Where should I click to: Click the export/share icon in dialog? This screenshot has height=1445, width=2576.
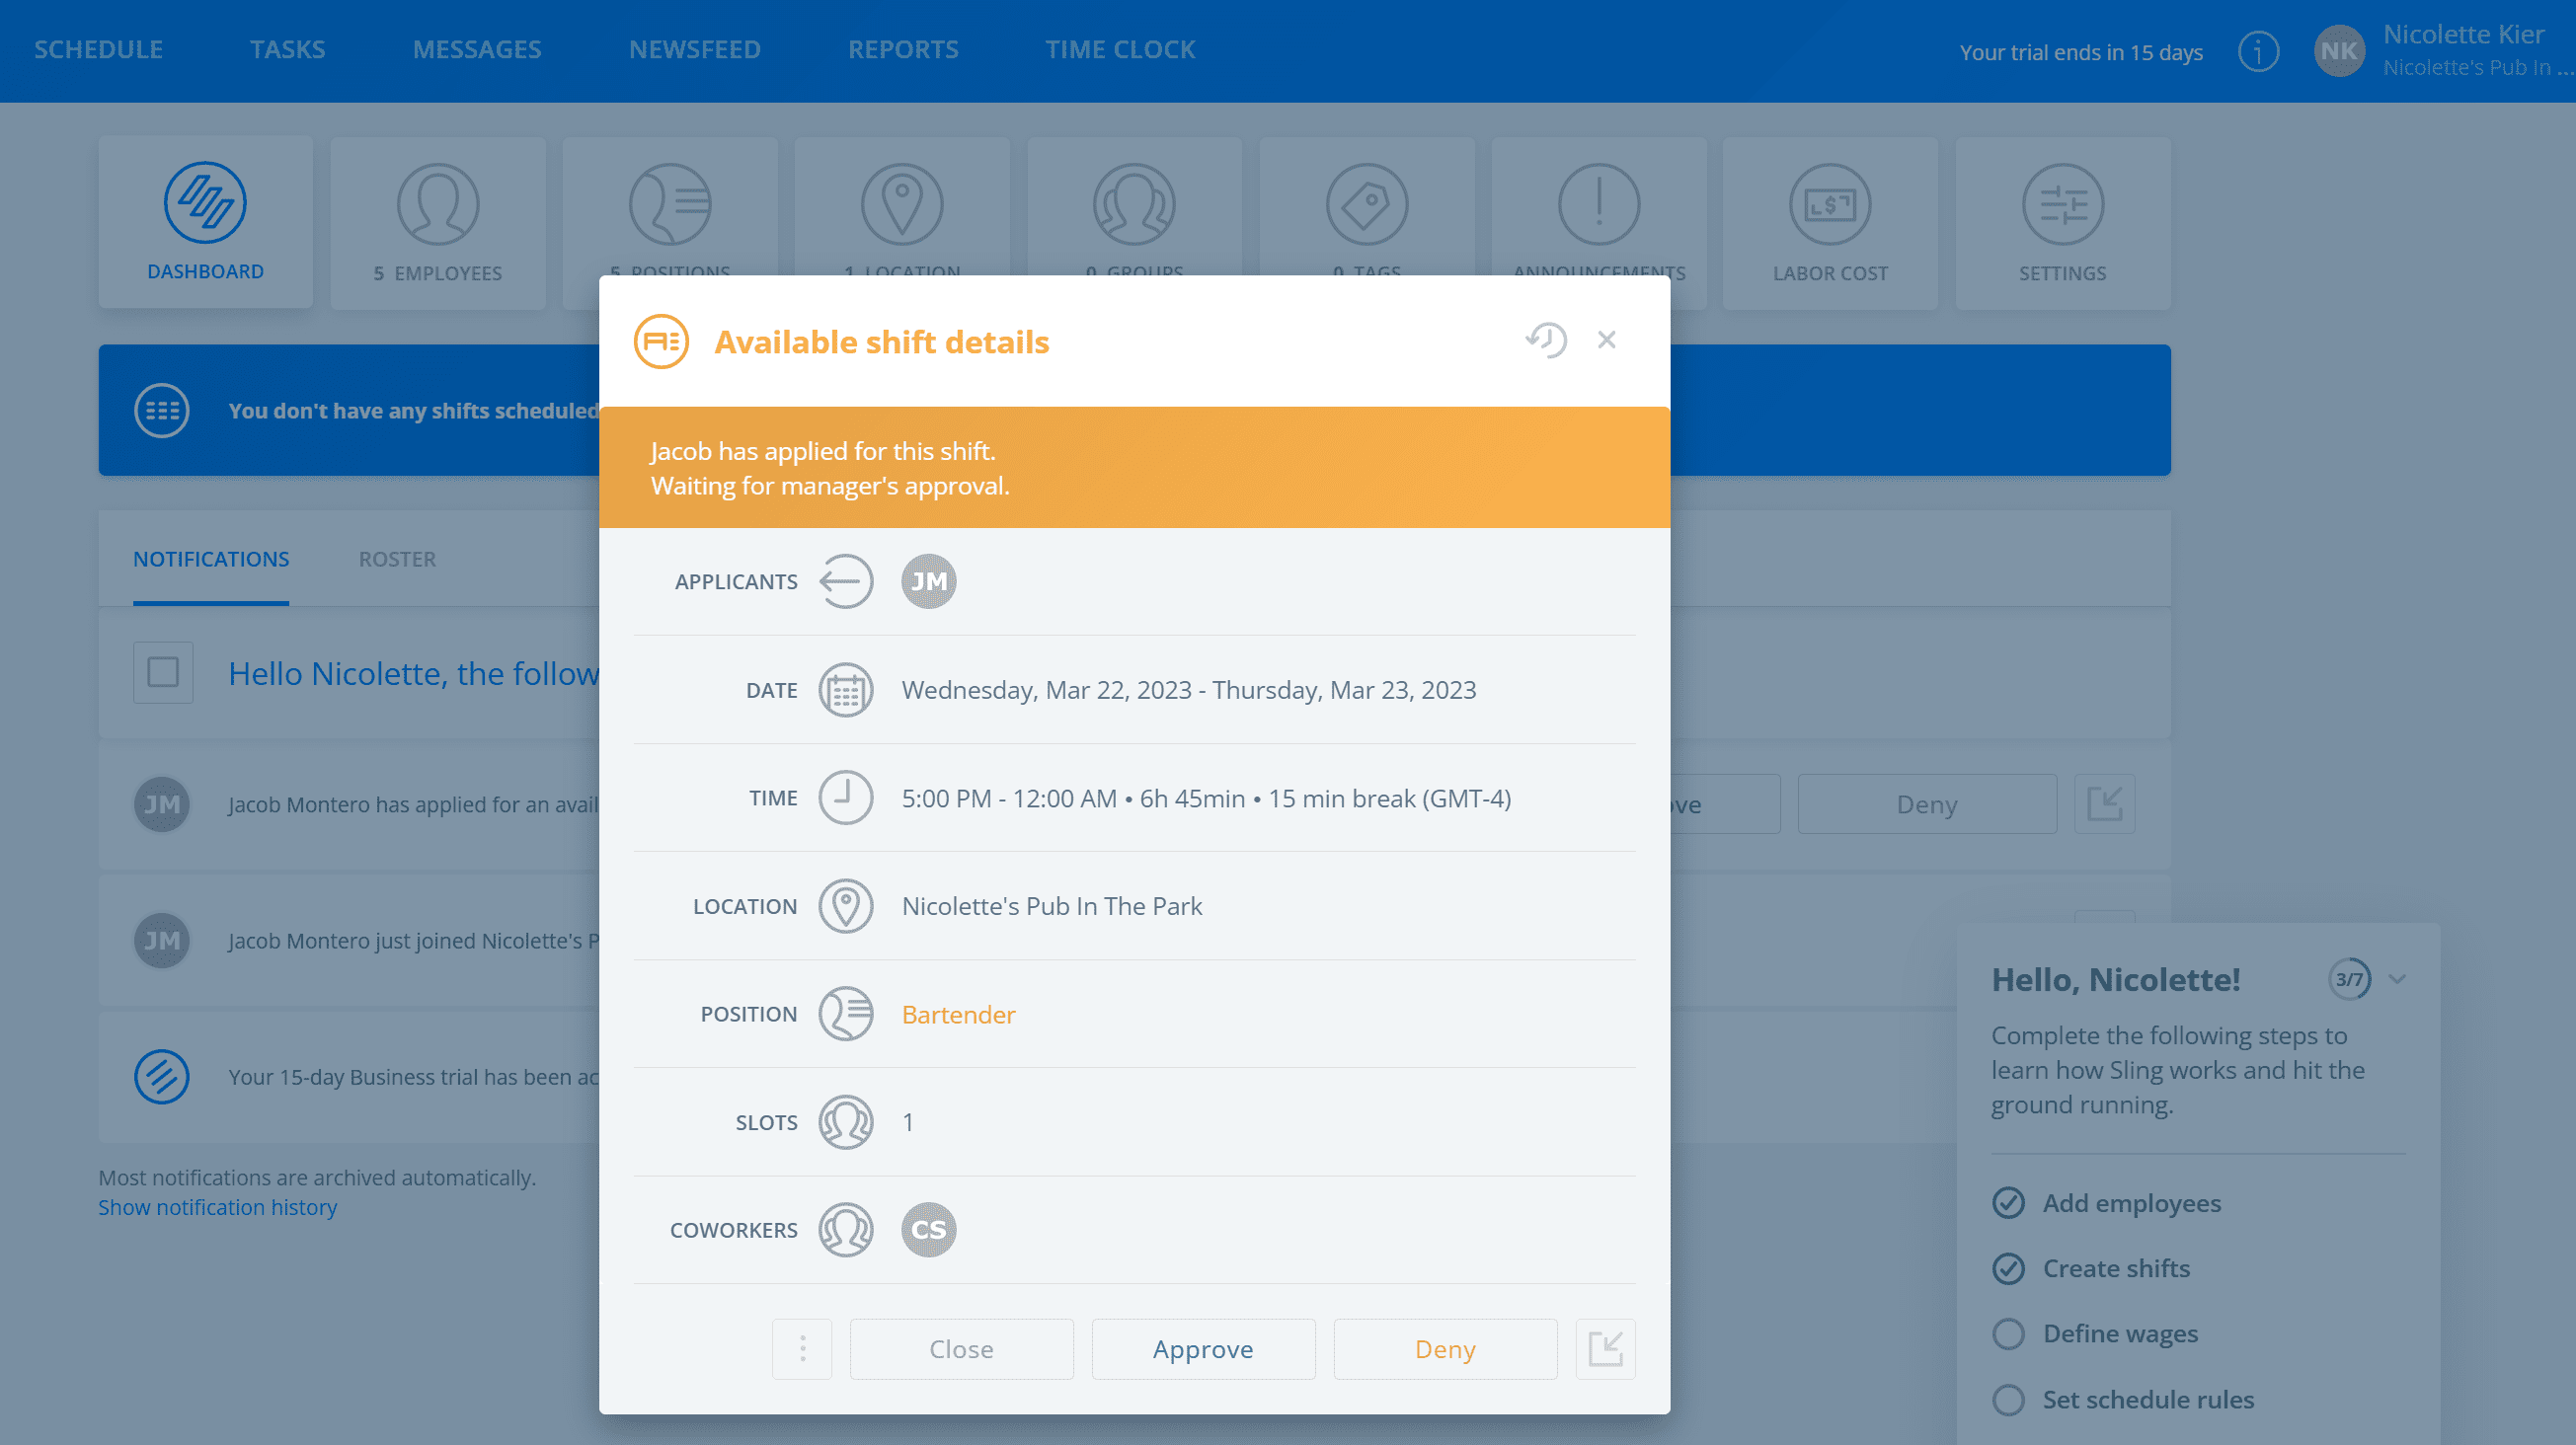point(1604,1347)
